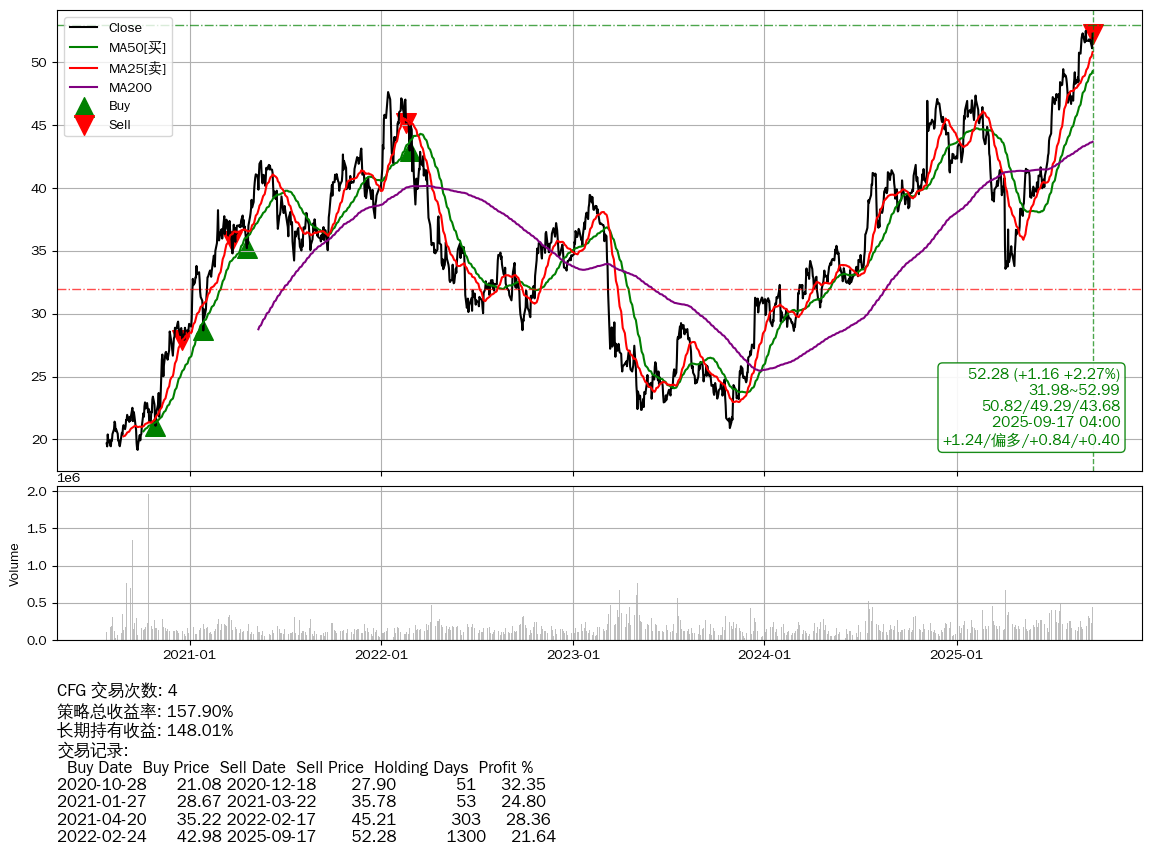
Task: Click the Buy marker near price 43 in early 2022
Action: (x=409, y=151)
